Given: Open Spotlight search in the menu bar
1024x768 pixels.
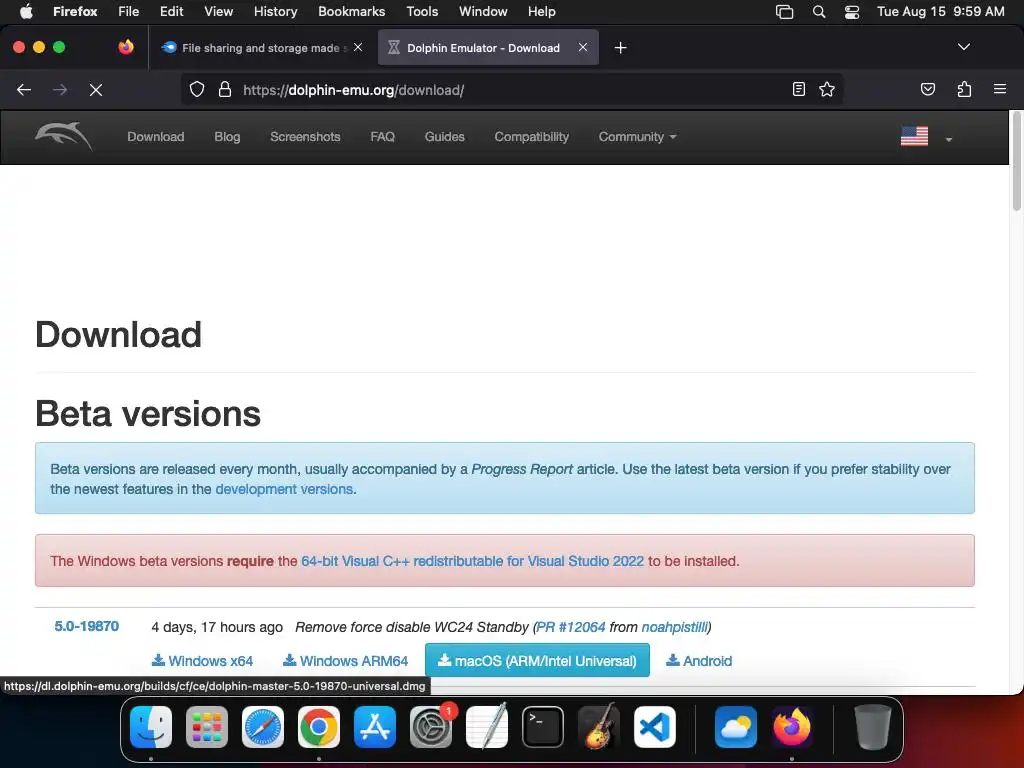Looking at the screenshot, I should click(818, 11).
